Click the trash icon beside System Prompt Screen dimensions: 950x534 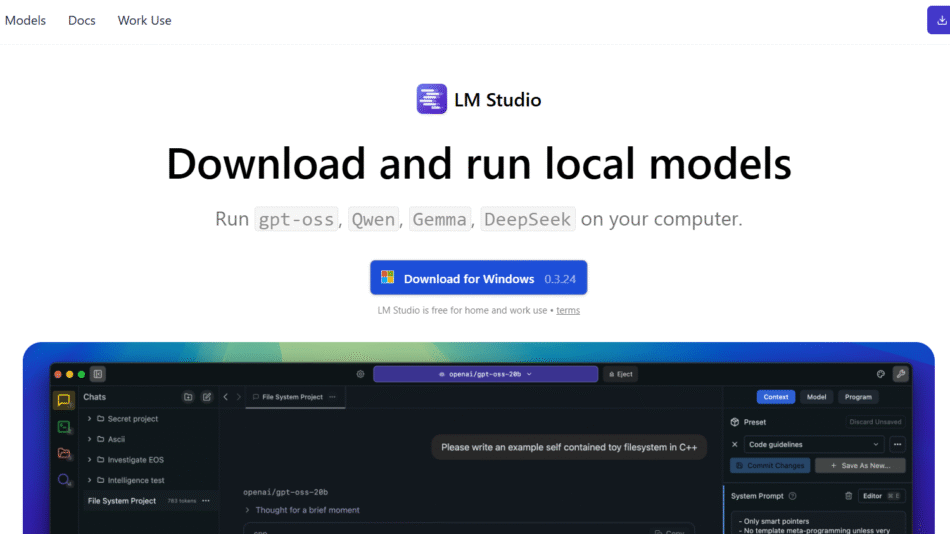click(848, 496)
